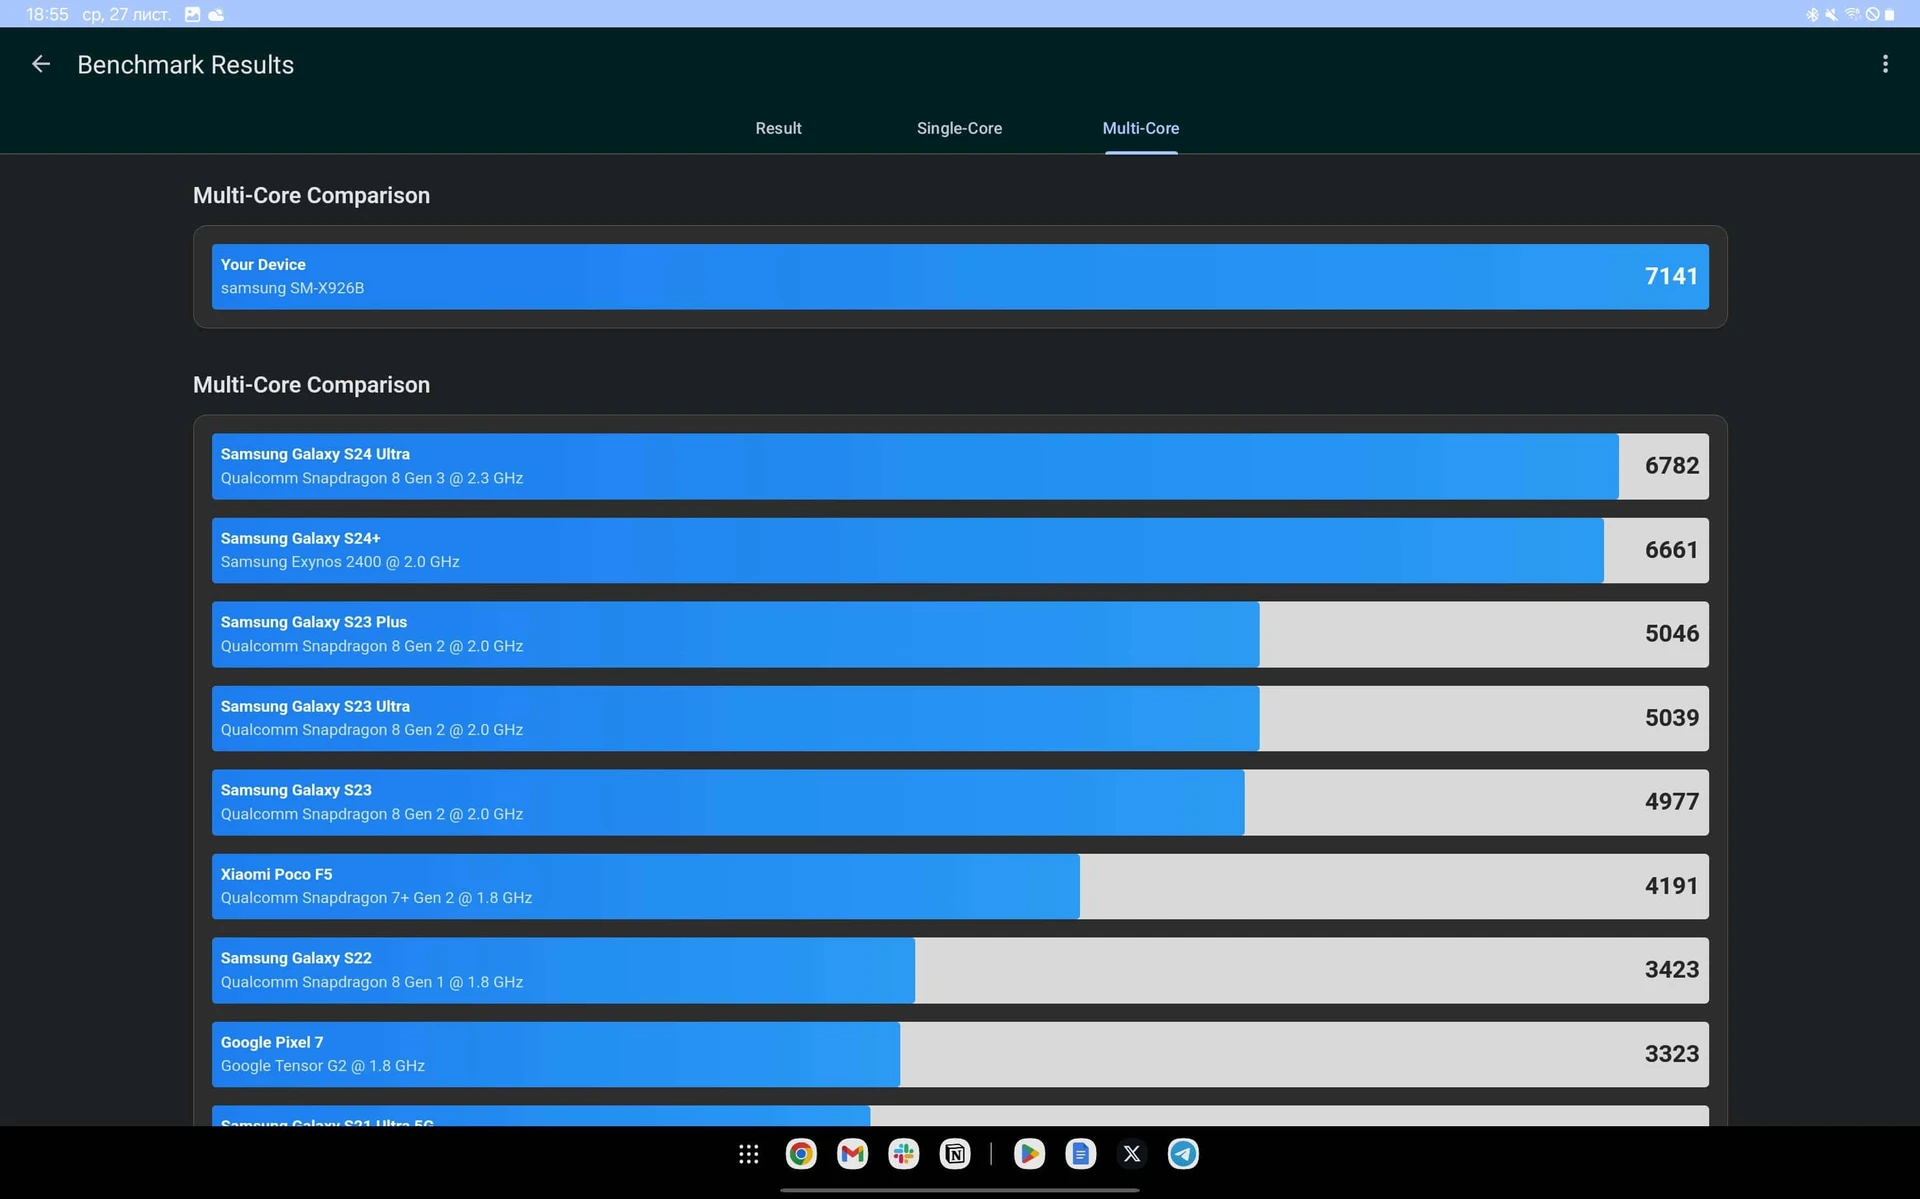The image size is (1920, 1199).
Task: Tap the Wi-Fi status icon
Action: pyautogui.click(x=1851, y=14)
